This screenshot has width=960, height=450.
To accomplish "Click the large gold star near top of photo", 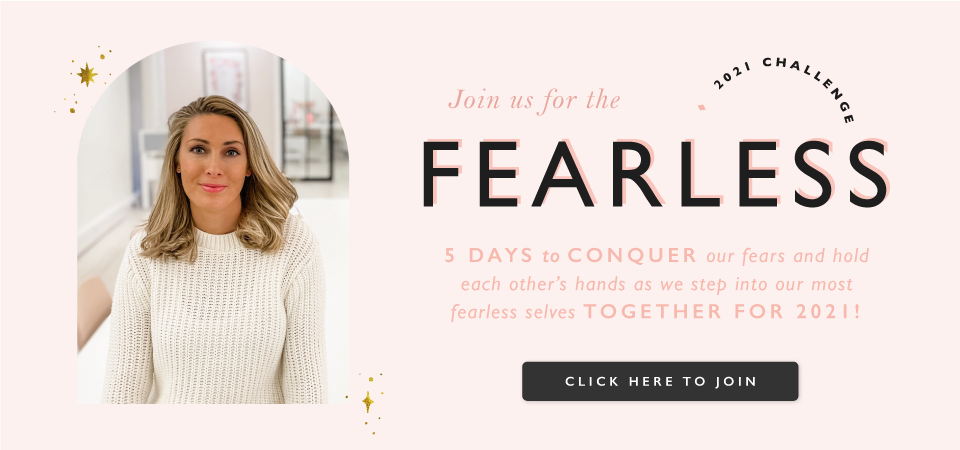I will pos(87,74).
